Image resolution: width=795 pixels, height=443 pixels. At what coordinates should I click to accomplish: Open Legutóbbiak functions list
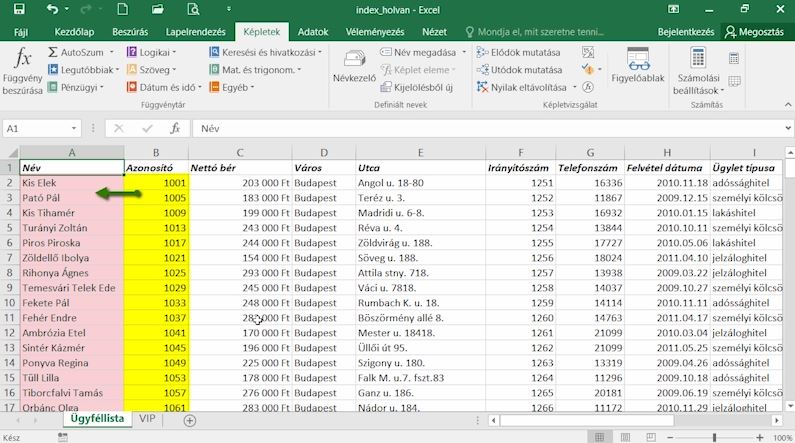pyautogui.click(x=84, y=70)
